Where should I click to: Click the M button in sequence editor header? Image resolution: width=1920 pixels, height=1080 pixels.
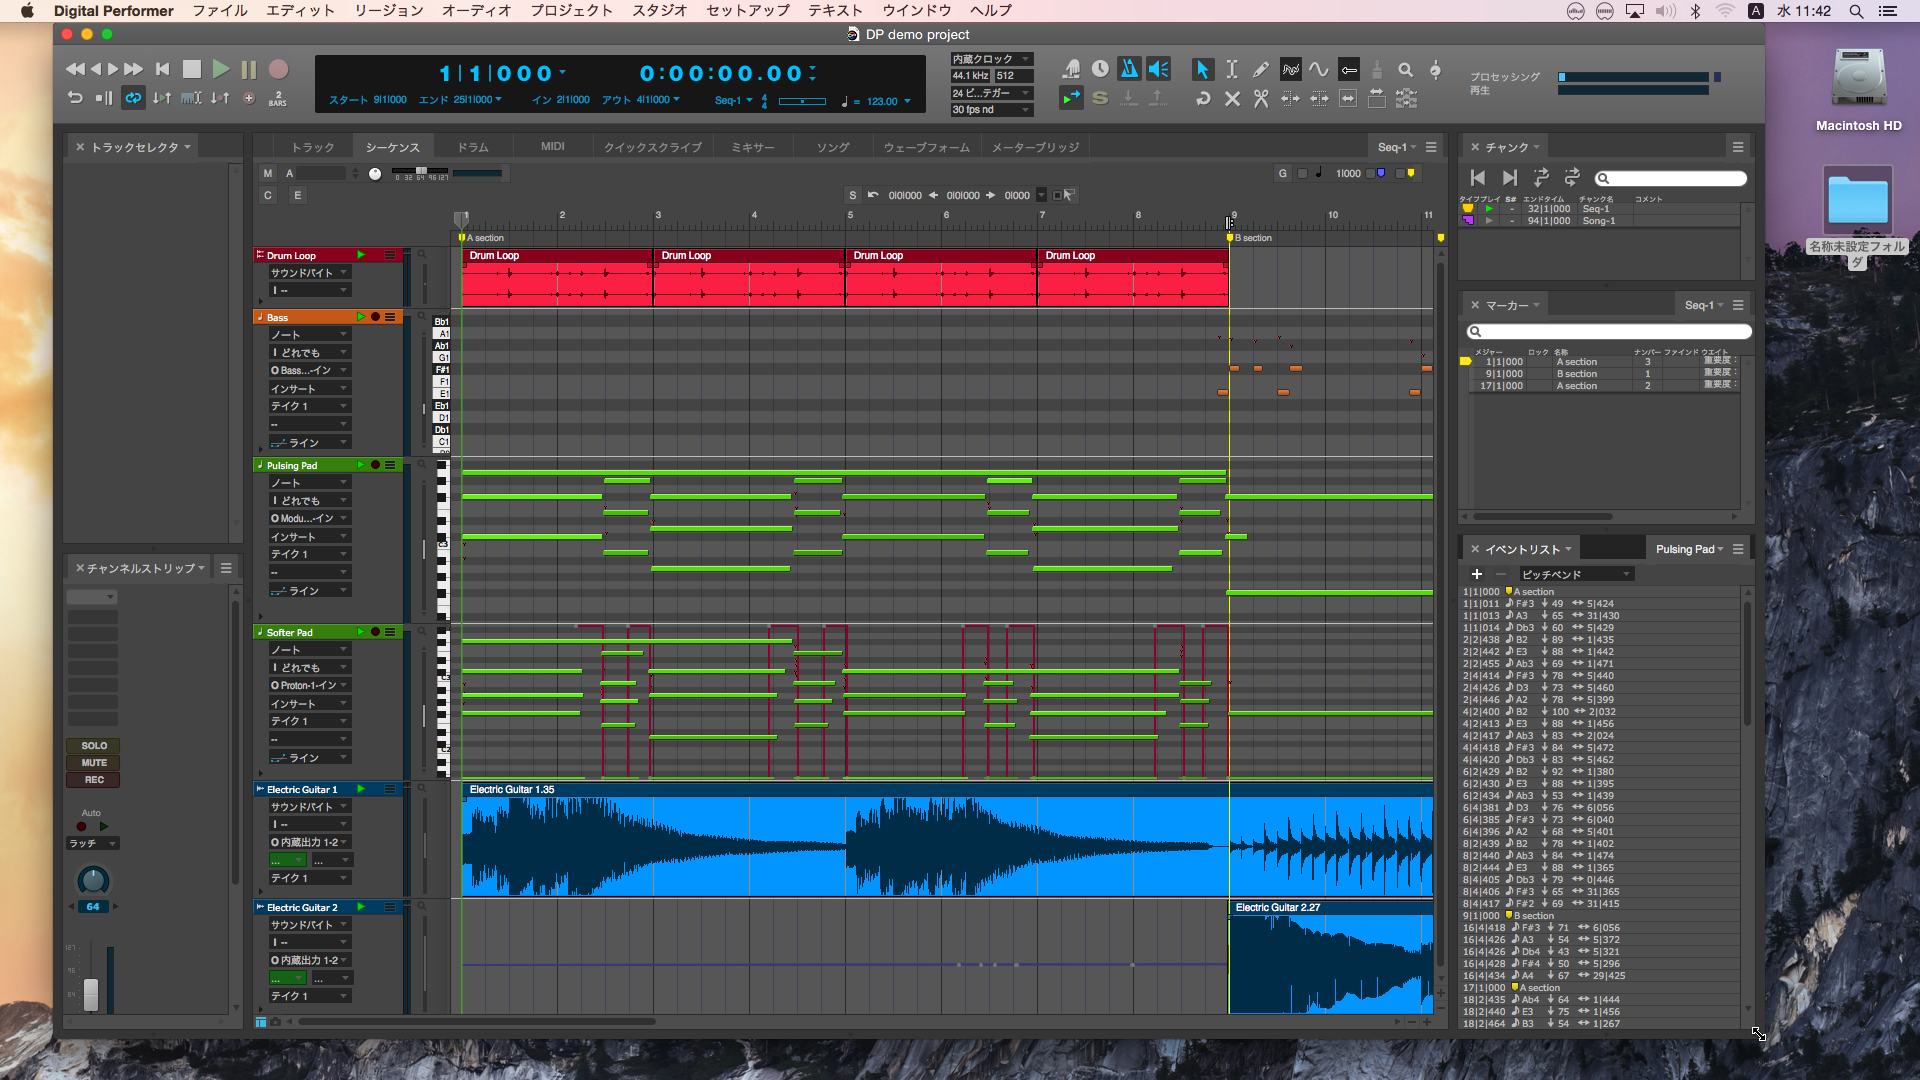coord(268,173)
